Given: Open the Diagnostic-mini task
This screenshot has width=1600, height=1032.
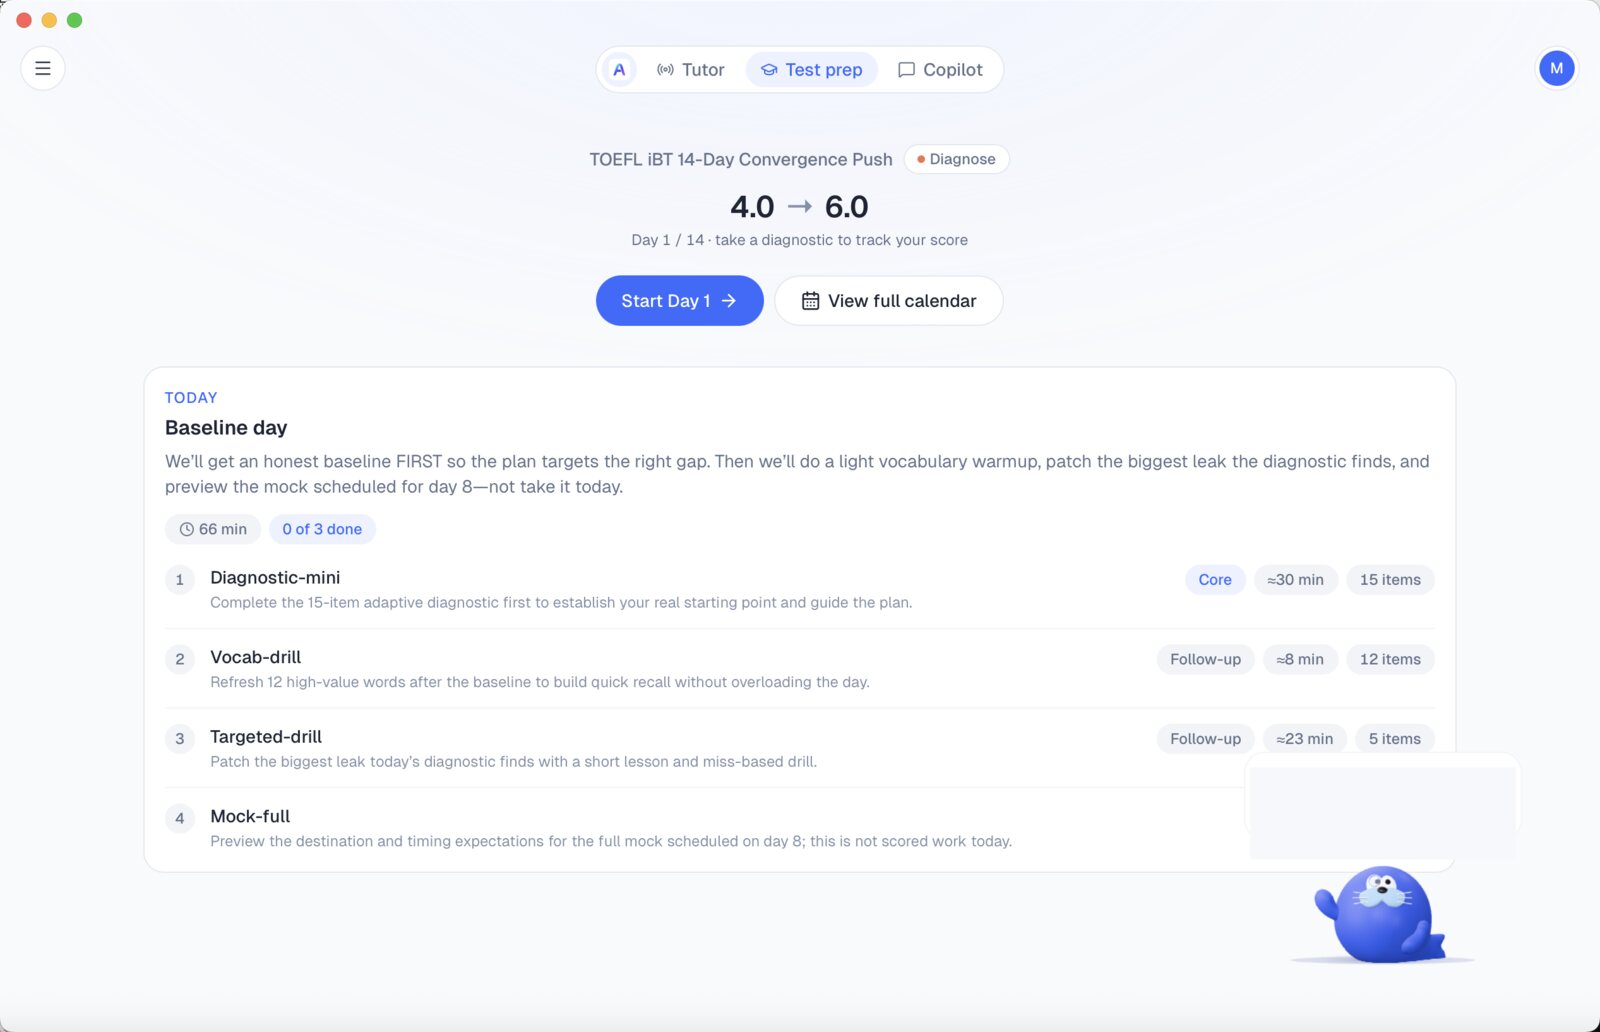Looking at the screenshot, I should tap(799, 589).
